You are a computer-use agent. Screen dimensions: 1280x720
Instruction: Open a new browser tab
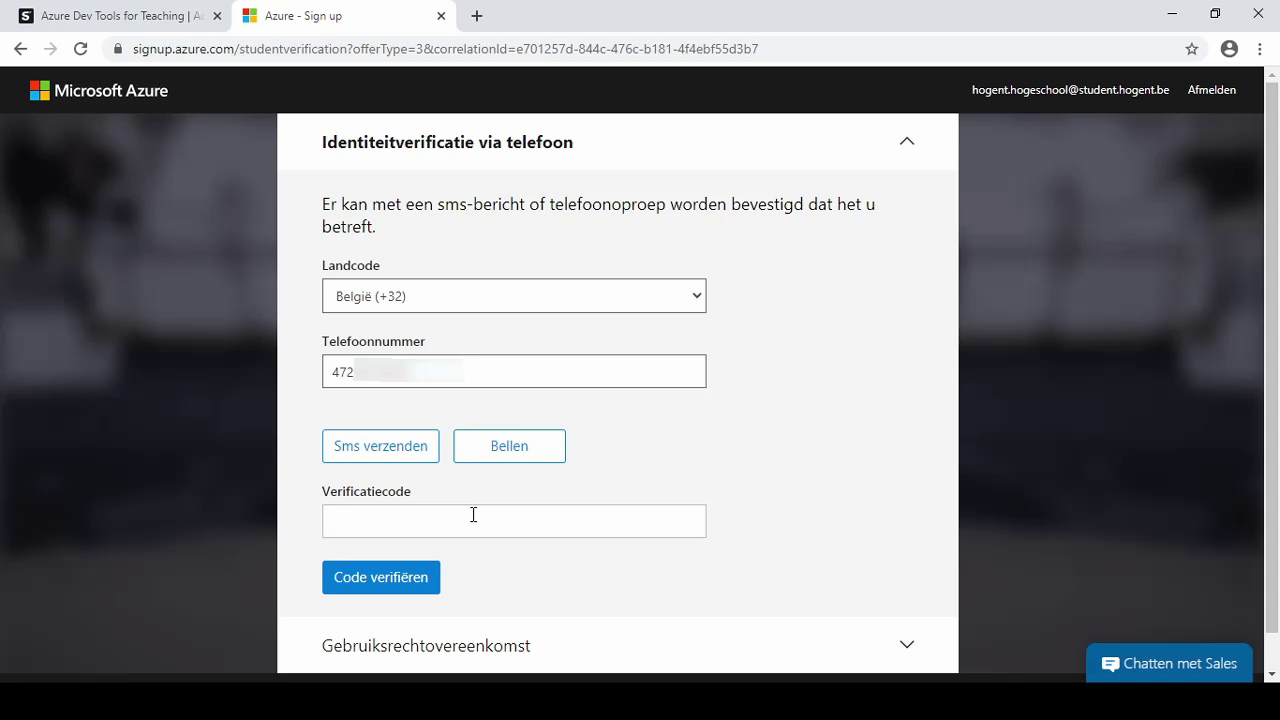click(x=477, y=16)
